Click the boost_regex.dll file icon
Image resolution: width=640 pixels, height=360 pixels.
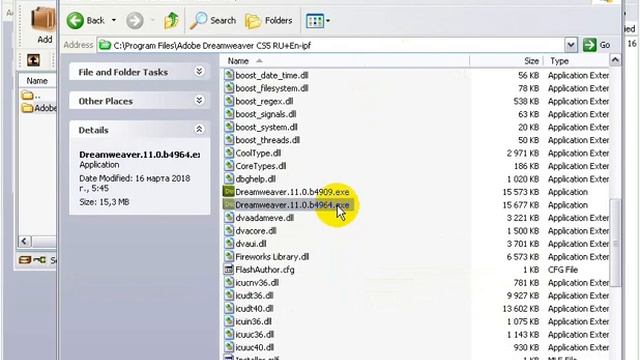tap(229, 101)
